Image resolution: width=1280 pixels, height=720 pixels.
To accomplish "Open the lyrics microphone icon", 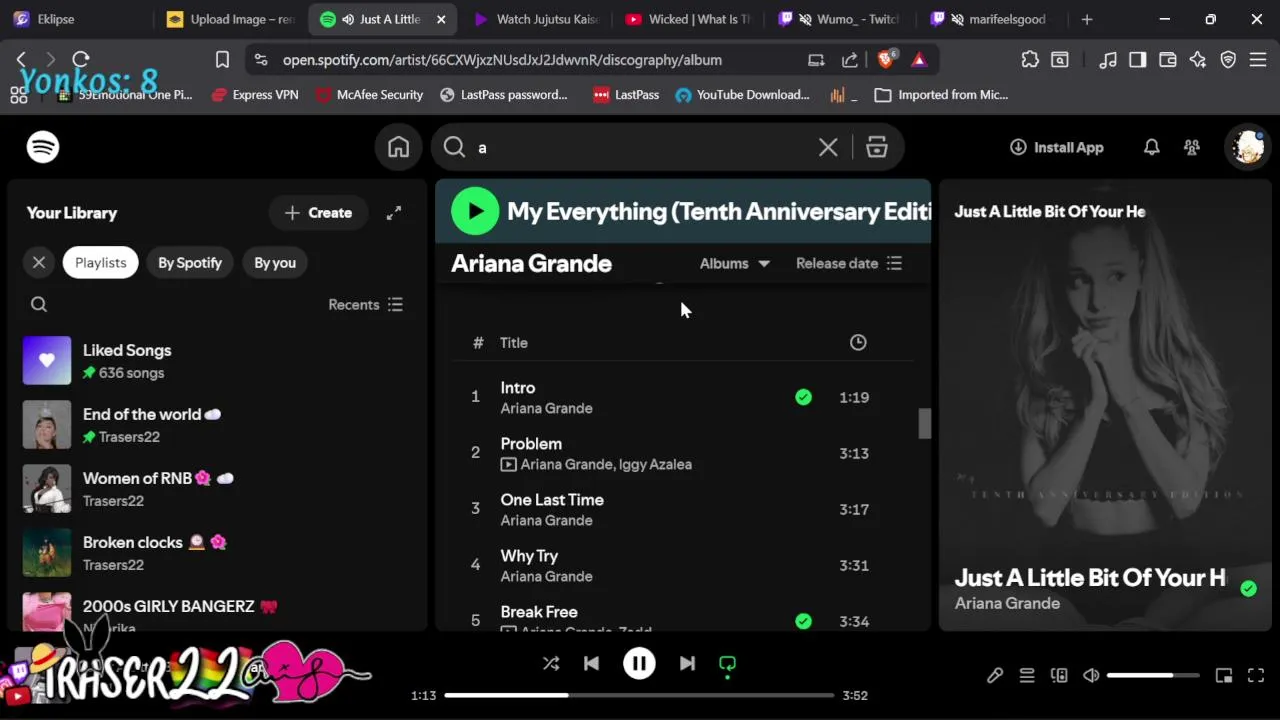I will [x=995, y=676].
